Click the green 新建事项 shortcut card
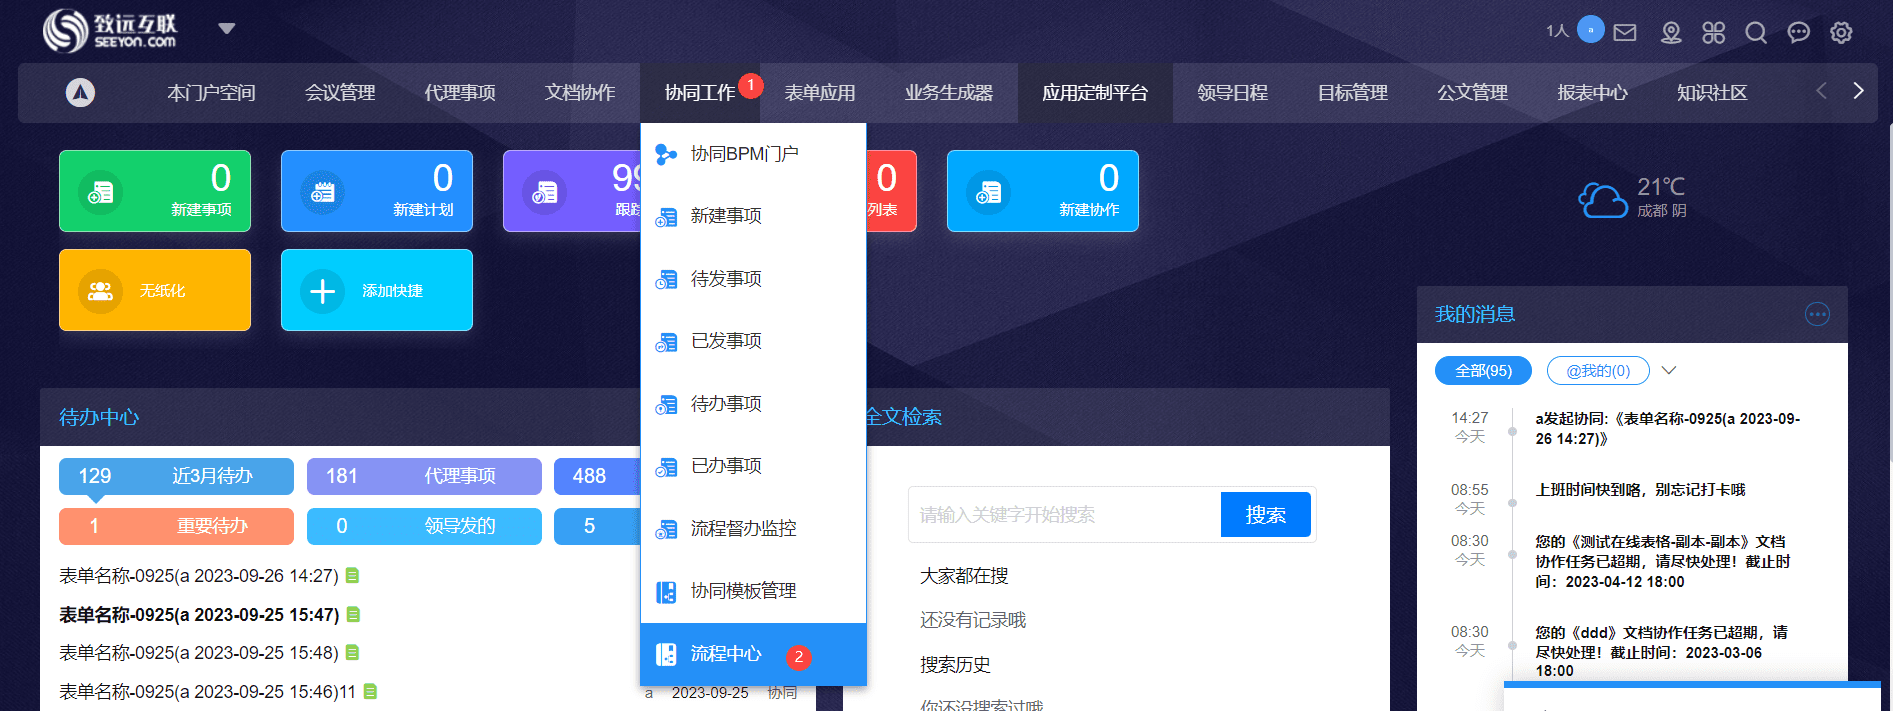This screenshot has width=1893, height=711. click(x=155, y=191)
